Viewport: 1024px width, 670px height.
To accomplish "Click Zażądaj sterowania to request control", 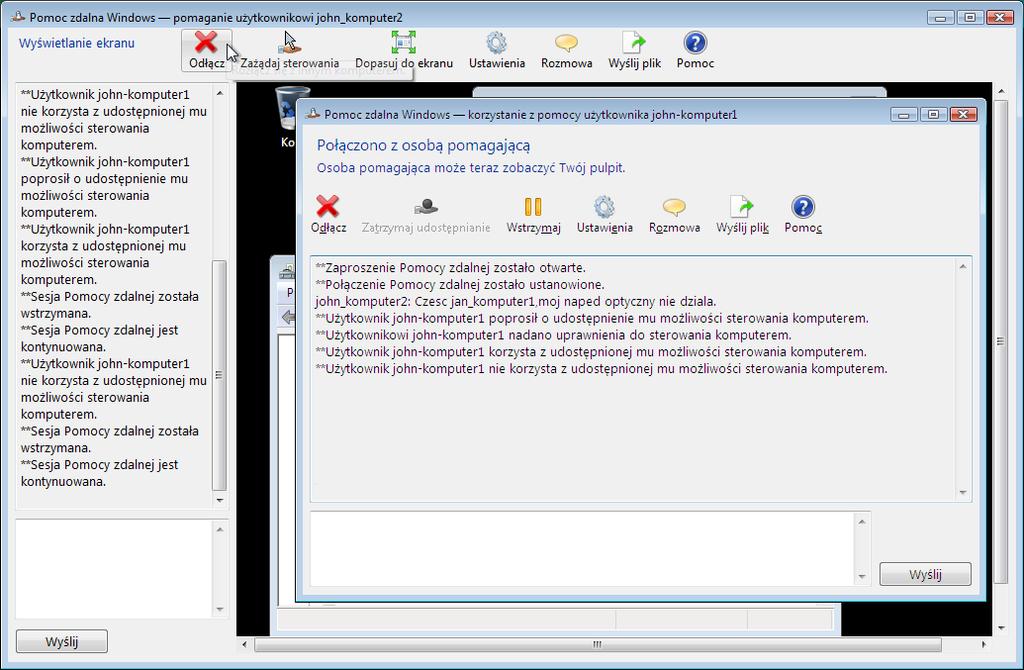I will tap(289, 50).
